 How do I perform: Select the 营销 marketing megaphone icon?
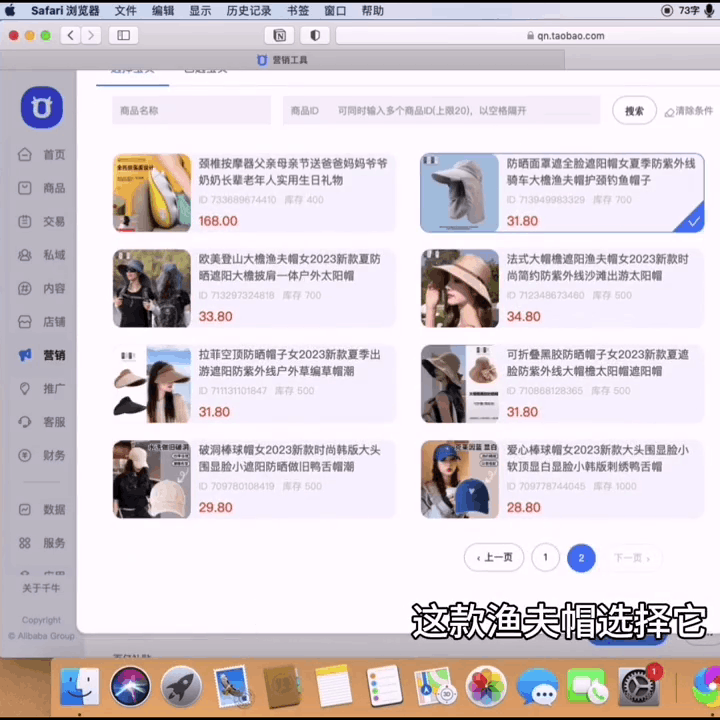[25, 355]
